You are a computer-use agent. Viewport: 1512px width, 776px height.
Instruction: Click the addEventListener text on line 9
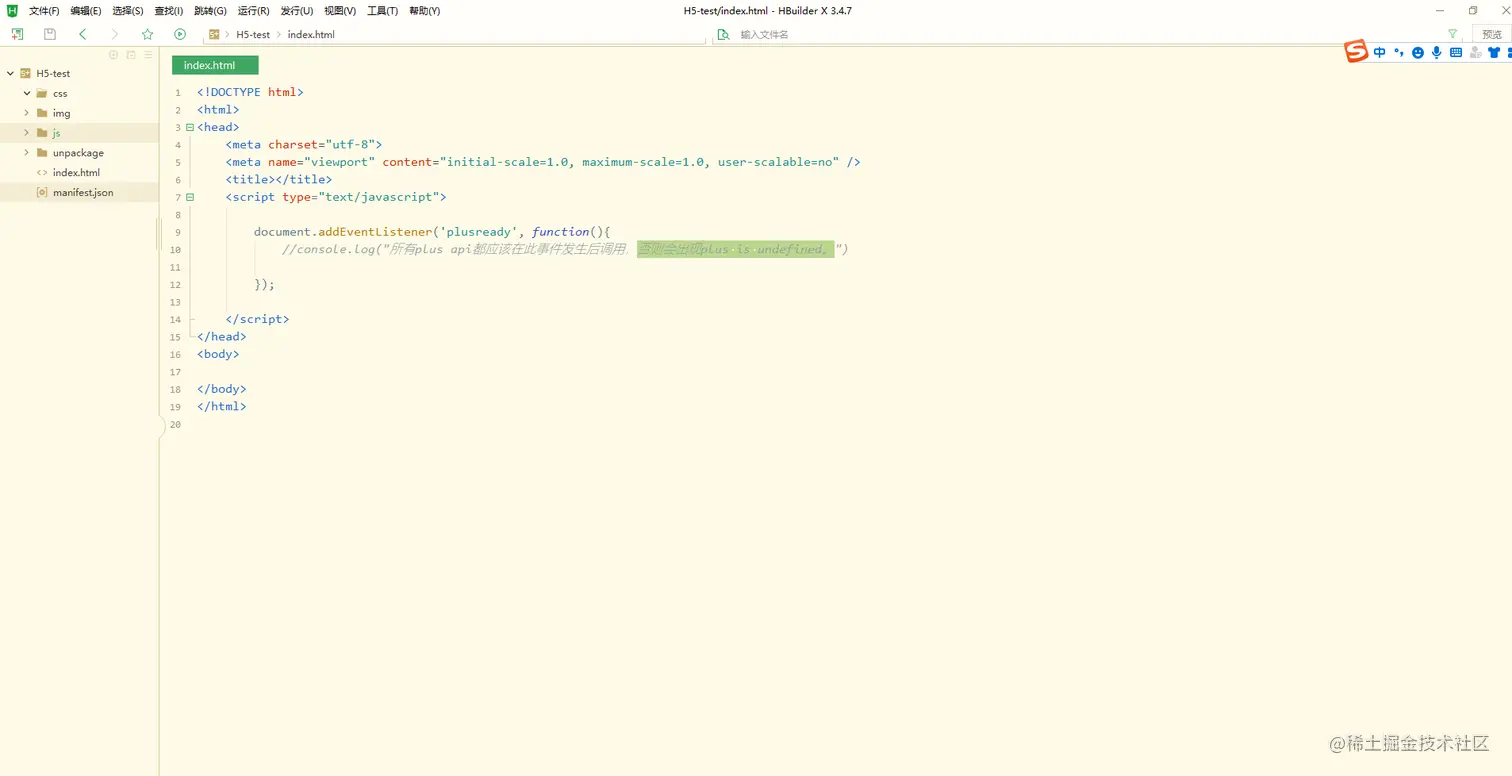pyautogui.click(x=375, y=232)
